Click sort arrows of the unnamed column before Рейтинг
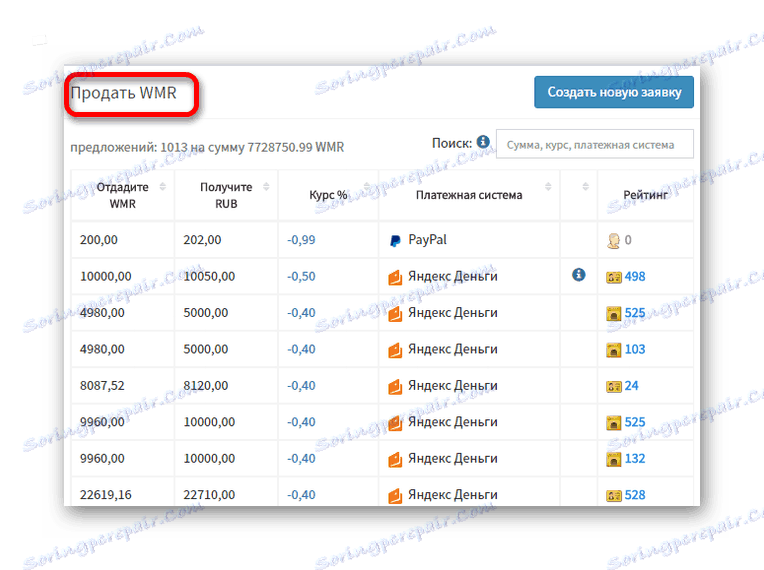 pyautogui.click(x=586, y=187)
